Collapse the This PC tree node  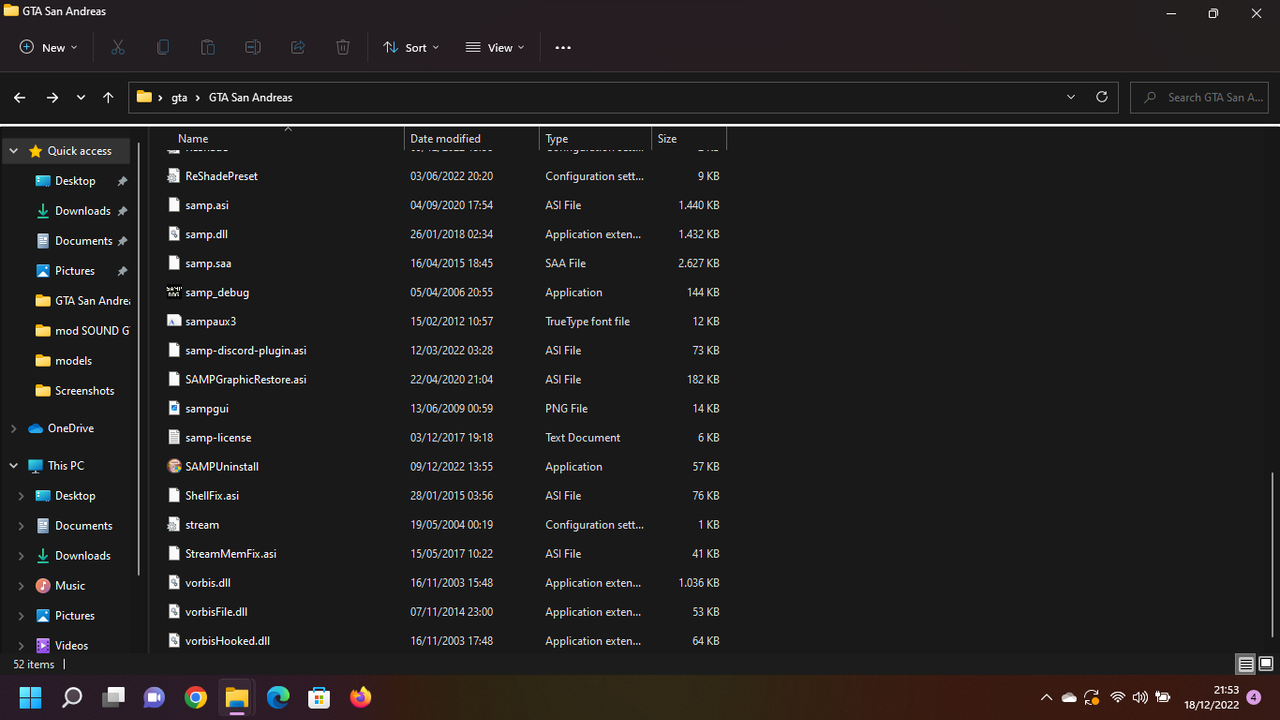coord(14,466)
